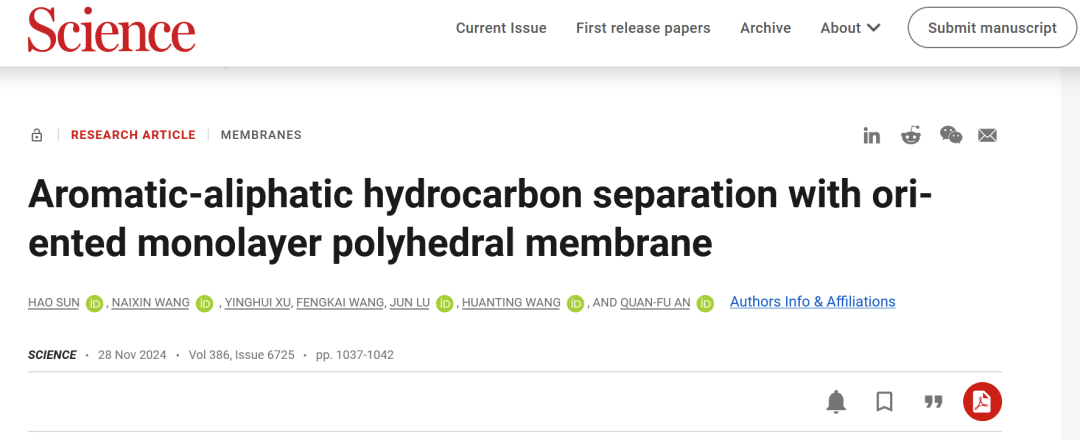The width and height of the screenshot is (1080, 440).
Task: Open Authors Info & Affiliations link
Action: tap(813, 302)
